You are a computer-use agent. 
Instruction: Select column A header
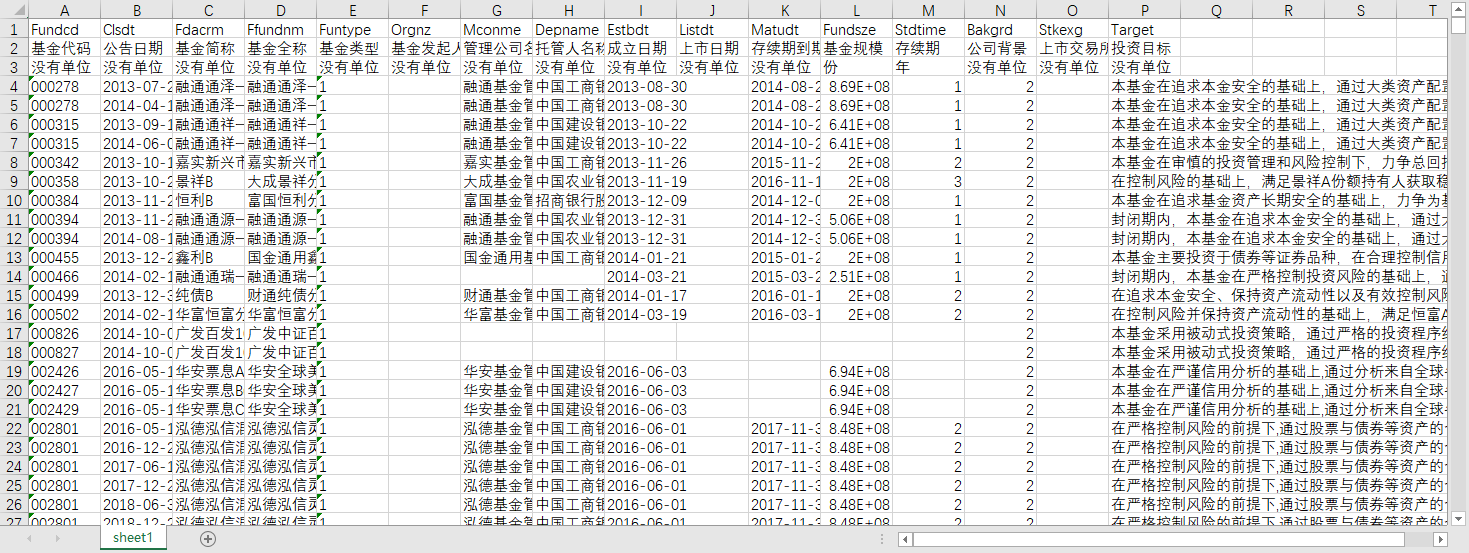coord(64,10)
